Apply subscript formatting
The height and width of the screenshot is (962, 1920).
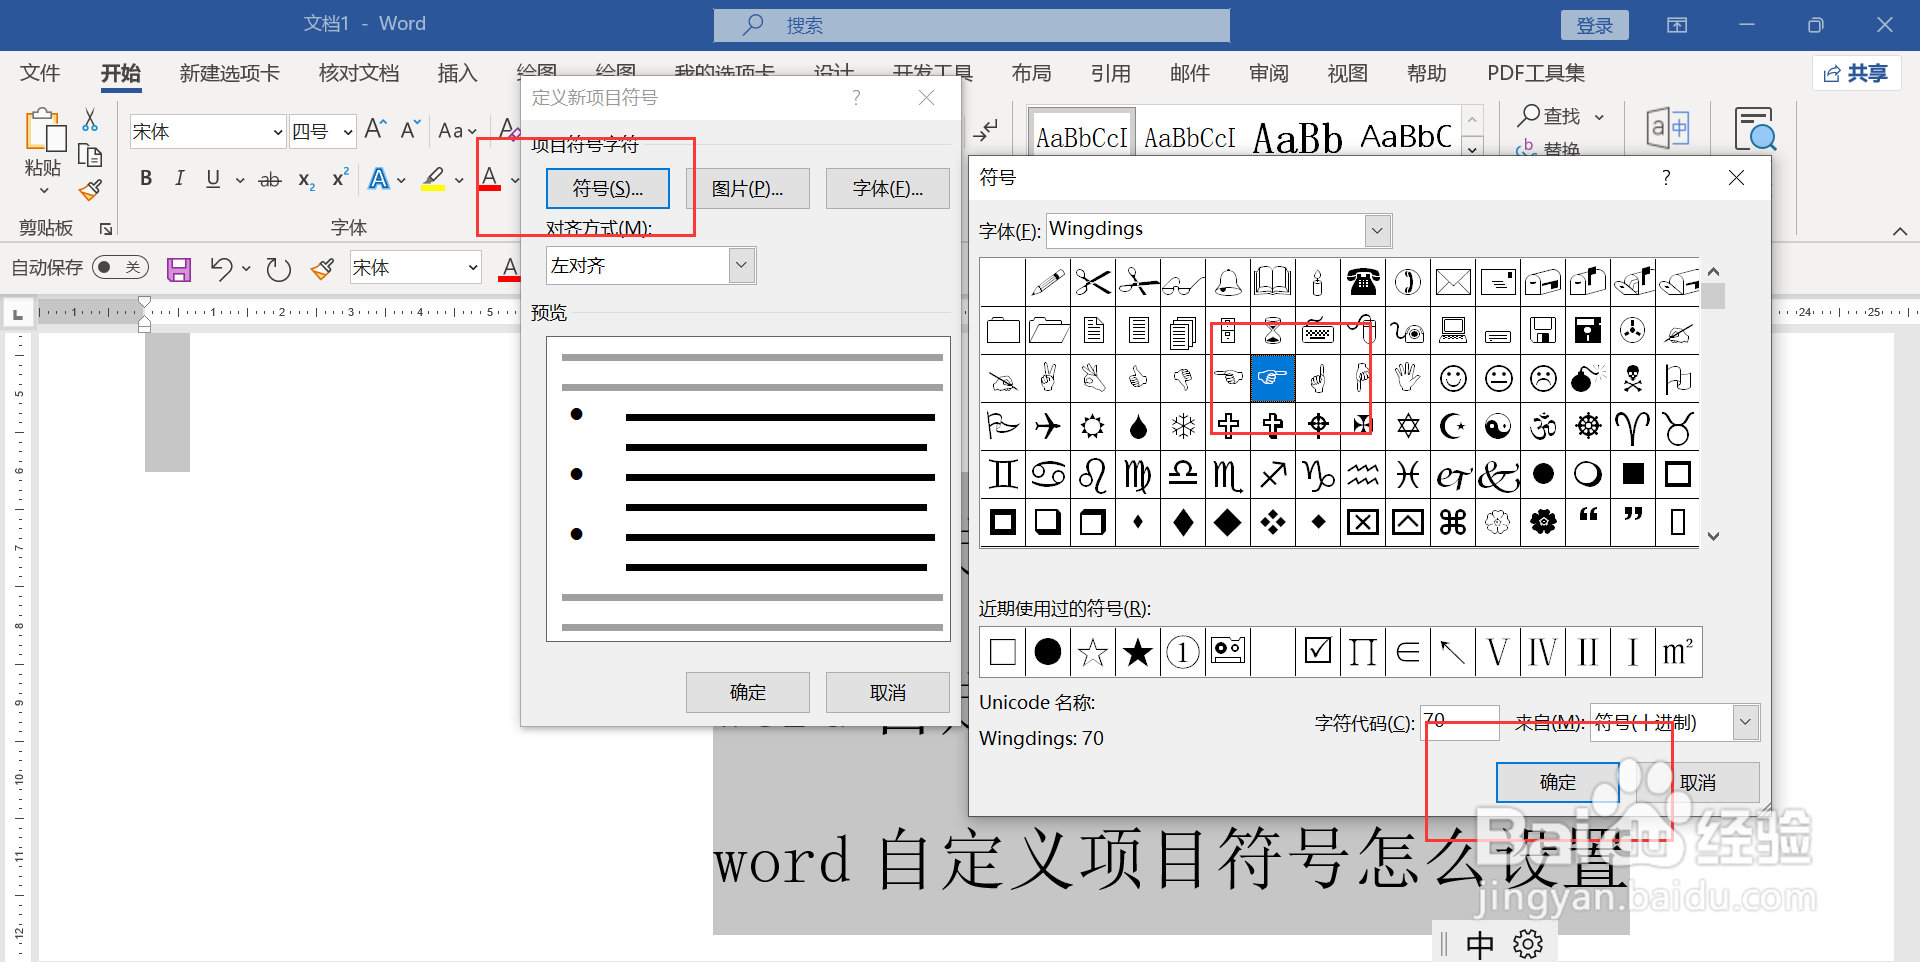(x=306, y=180)
